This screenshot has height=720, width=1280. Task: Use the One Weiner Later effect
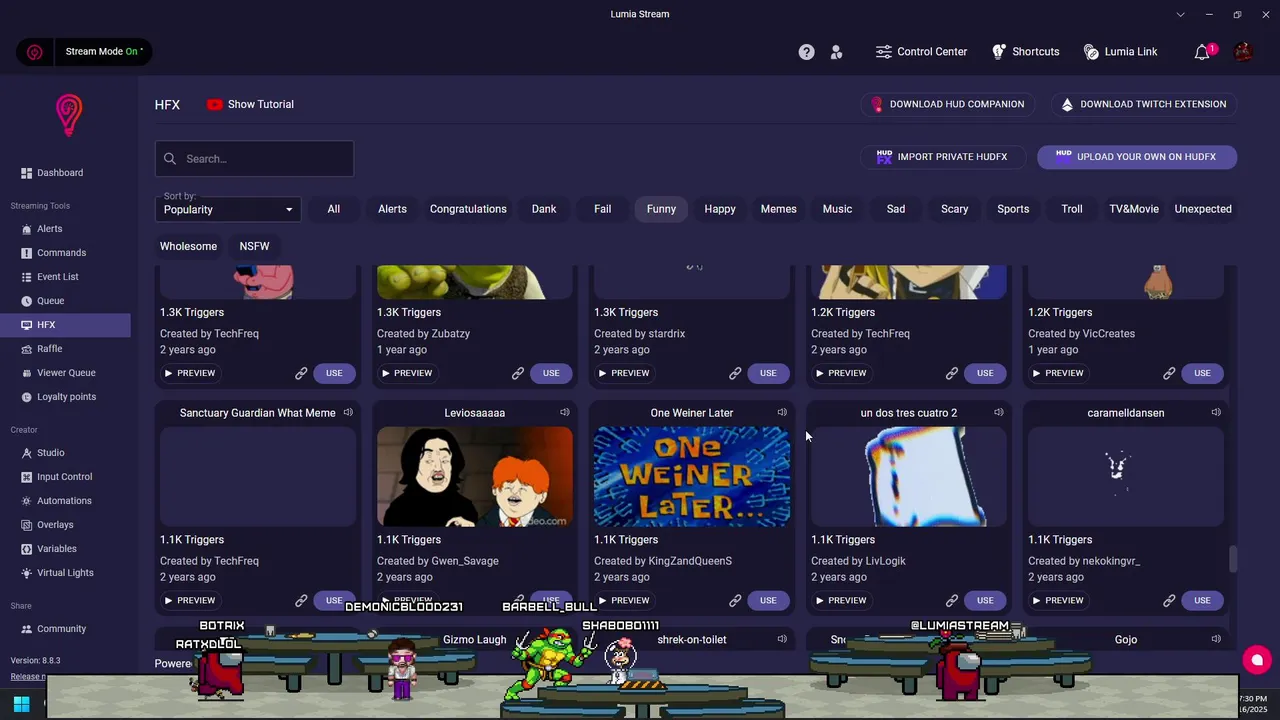pyautogui.click(x=768, y=600)
